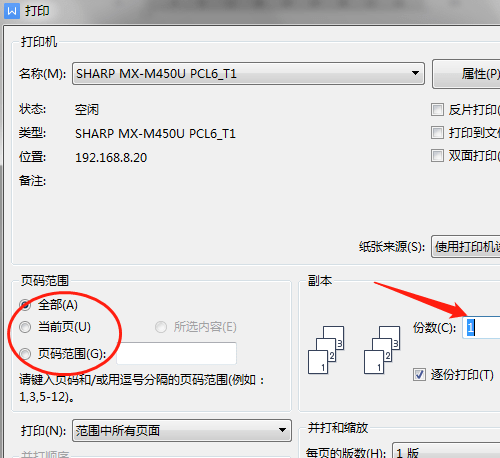Click the dropdown arrow beside SHARP MX-M450U
The height and width of the screenshot is (458, 500).
[x=415, y=73]
